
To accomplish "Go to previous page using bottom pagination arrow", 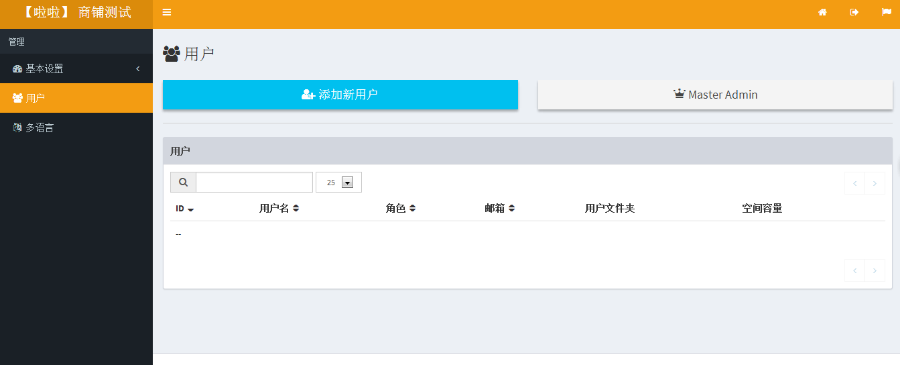I will (854, 270).
